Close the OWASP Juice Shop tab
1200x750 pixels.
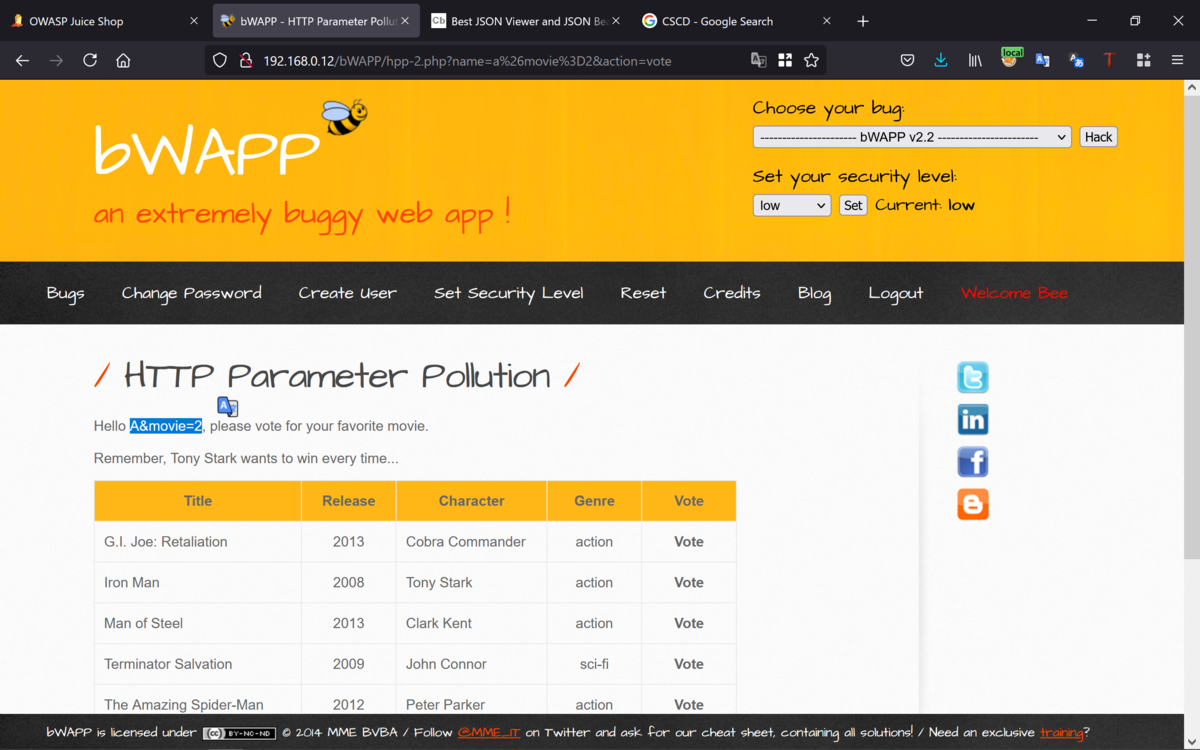tap(194, 21)
